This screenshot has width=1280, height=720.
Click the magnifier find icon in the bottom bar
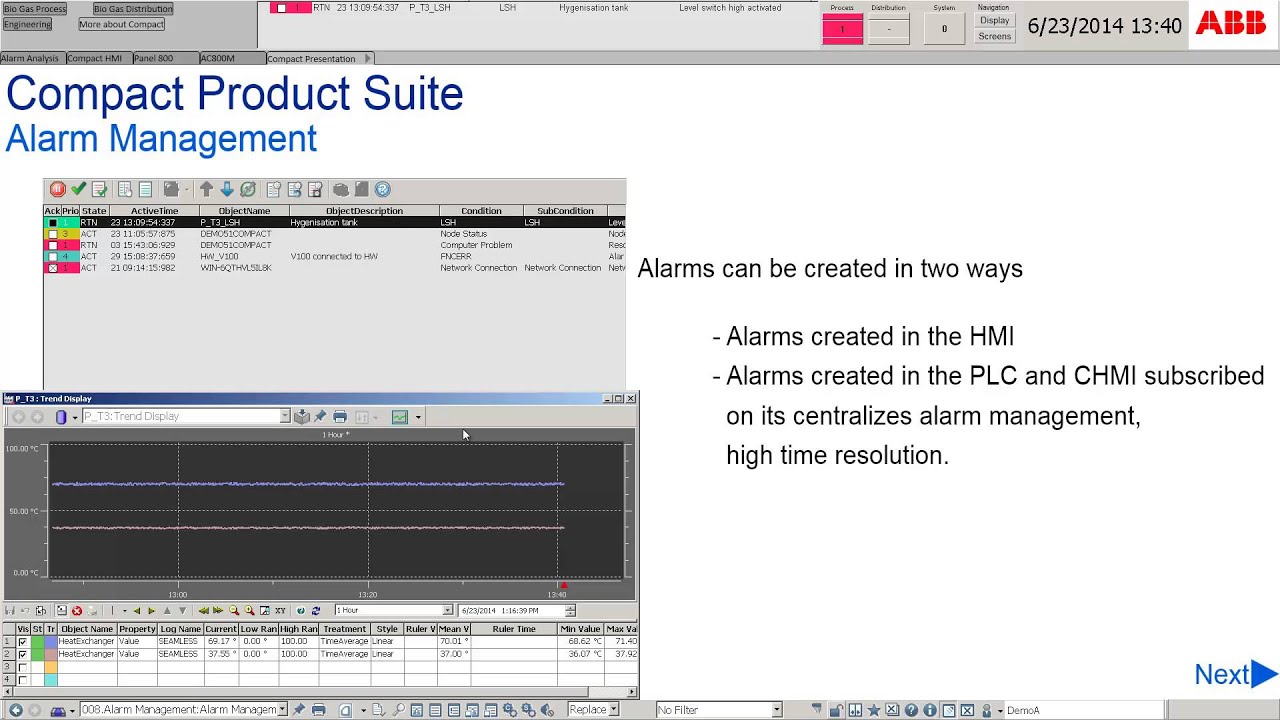398,710
